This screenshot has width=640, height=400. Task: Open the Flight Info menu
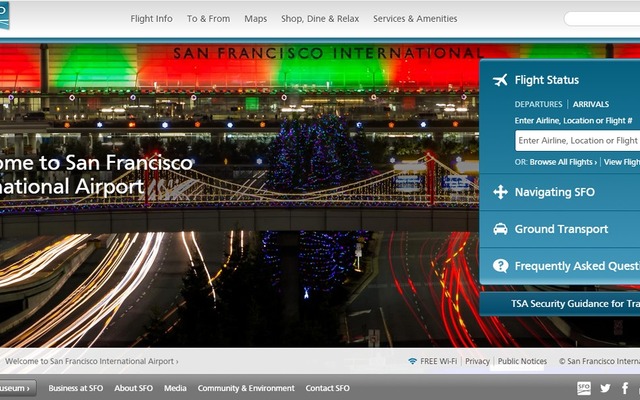[151, 19]
